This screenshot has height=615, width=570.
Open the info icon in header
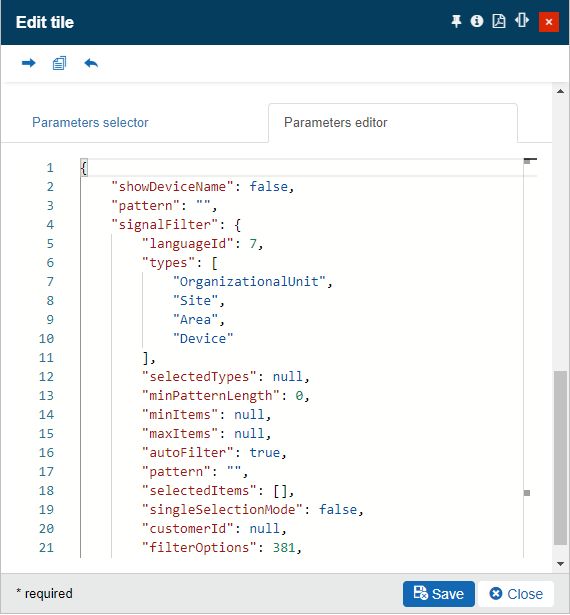click(x=477, y=21)
